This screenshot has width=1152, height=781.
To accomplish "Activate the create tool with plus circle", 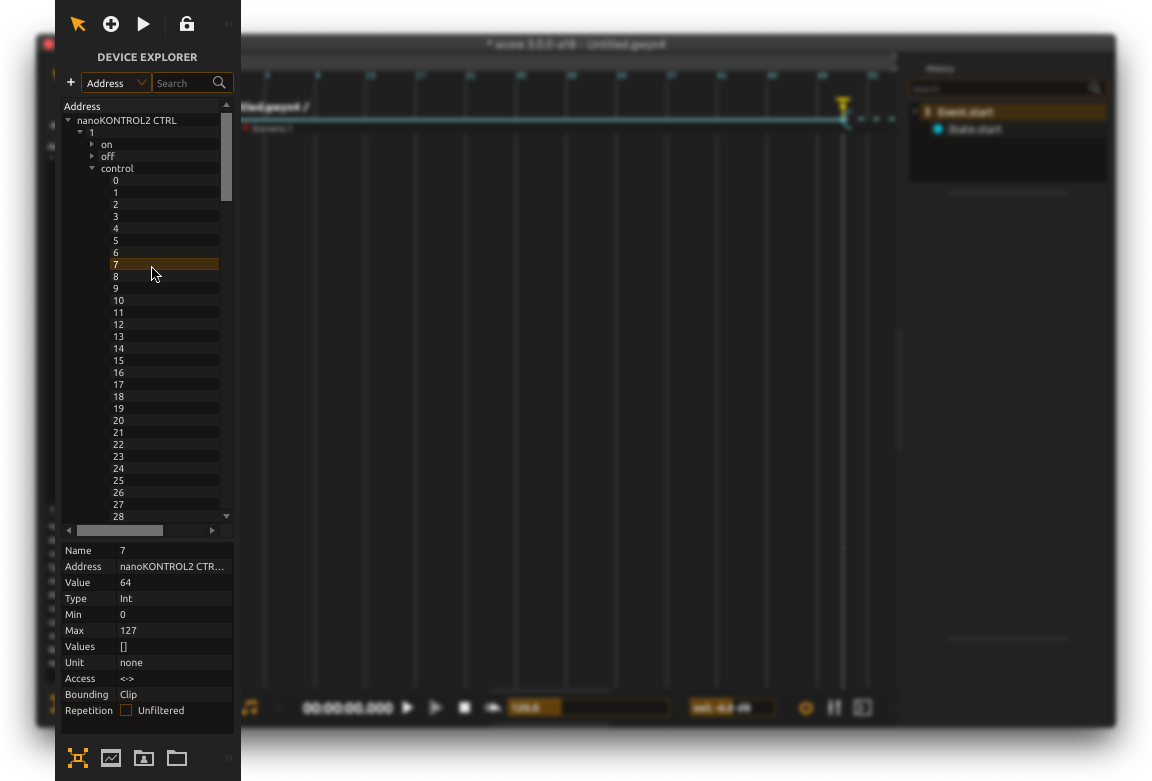I will [111, 24].
